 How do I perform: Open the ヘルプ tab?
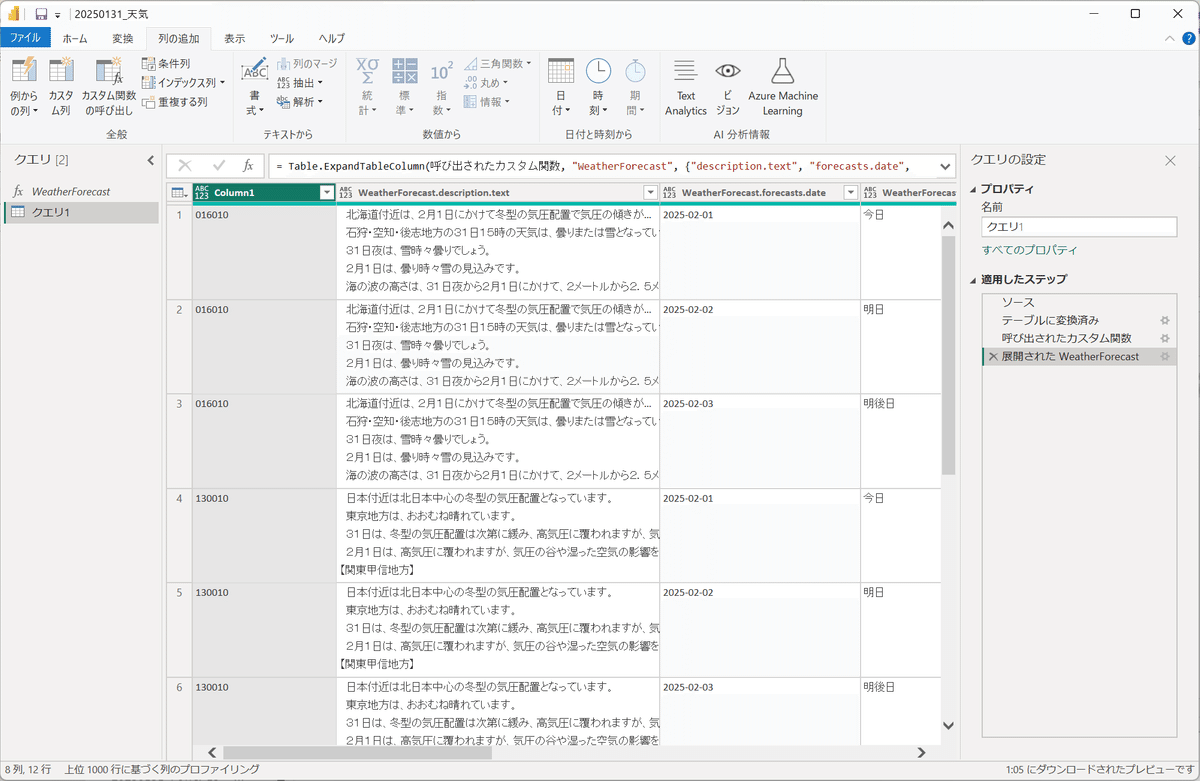332,38
